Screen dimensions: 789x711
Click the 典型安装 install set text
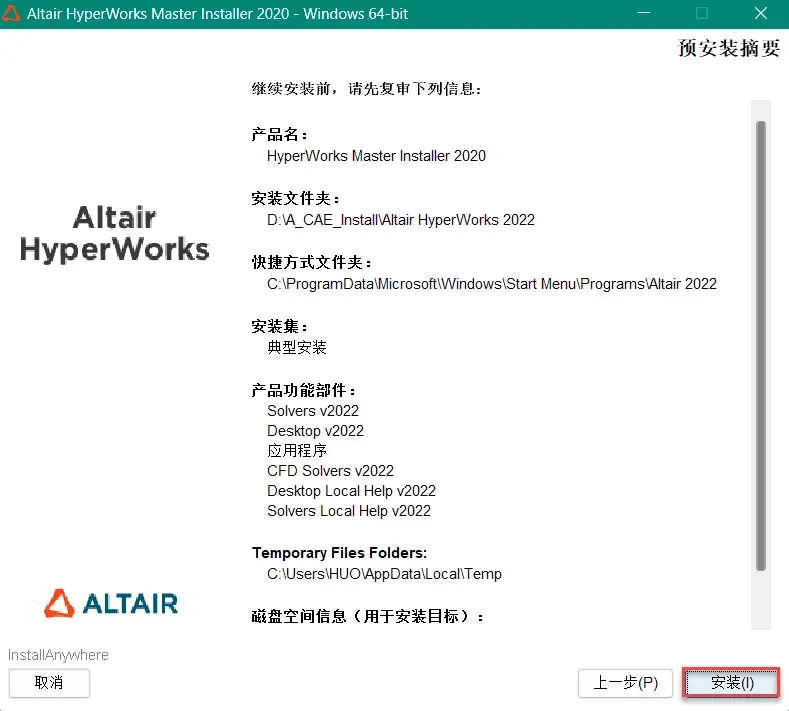pyautogui.click(x=297, y=347)
